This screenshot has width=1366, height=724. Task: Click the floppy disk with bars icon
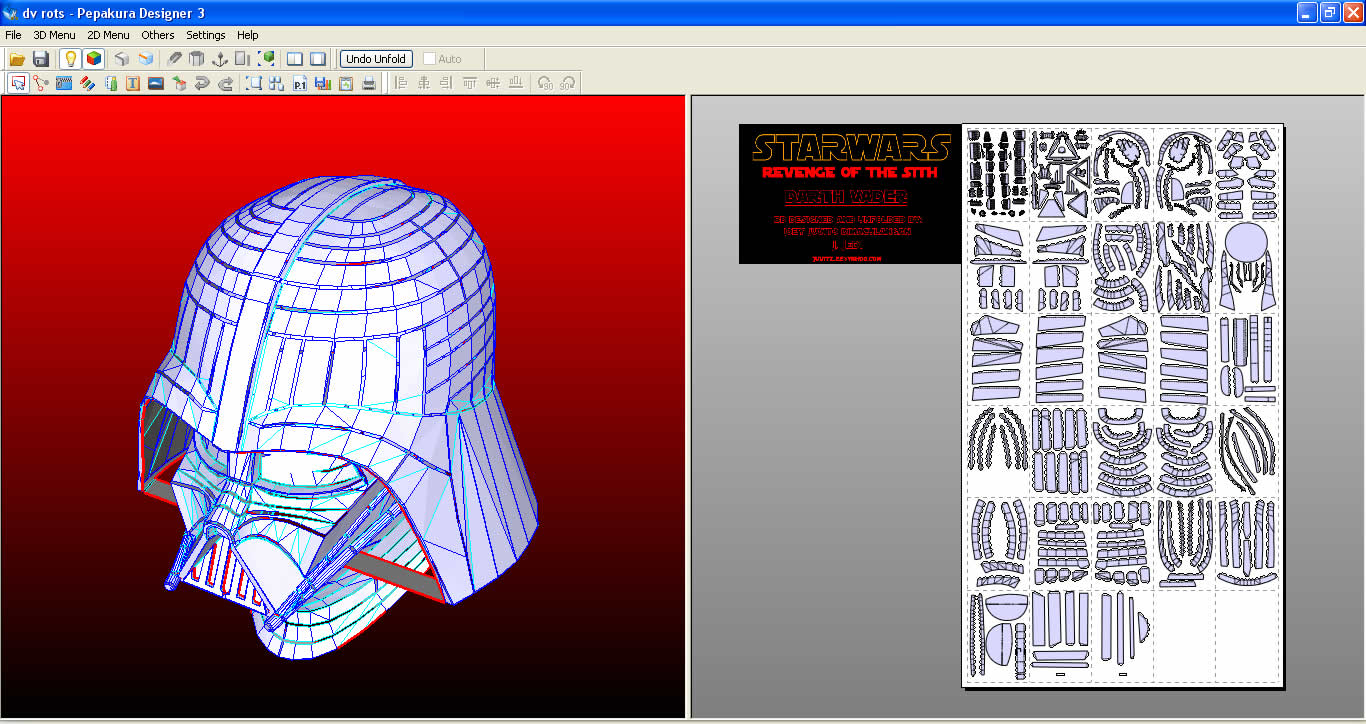[323, 83]
